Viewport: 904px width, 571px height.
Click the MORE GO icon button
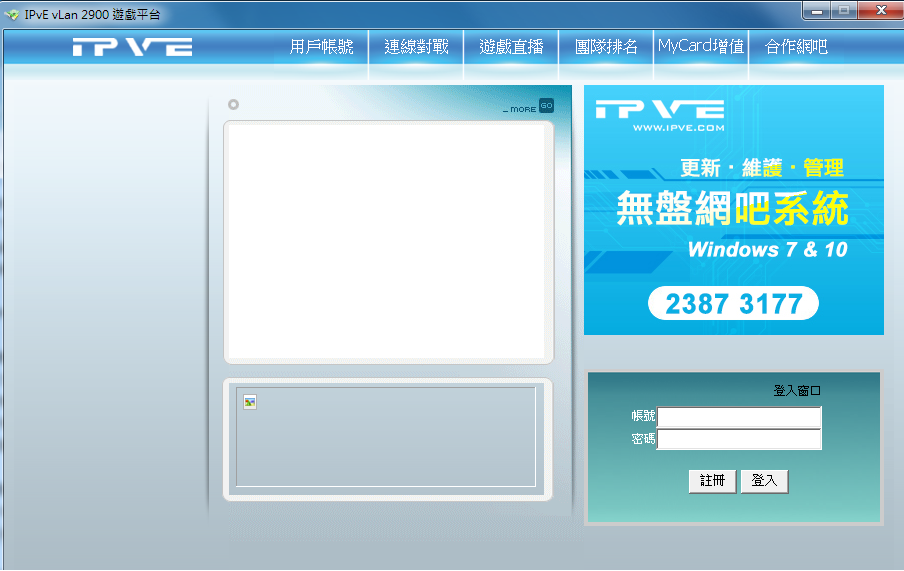[x=546, y=106]
